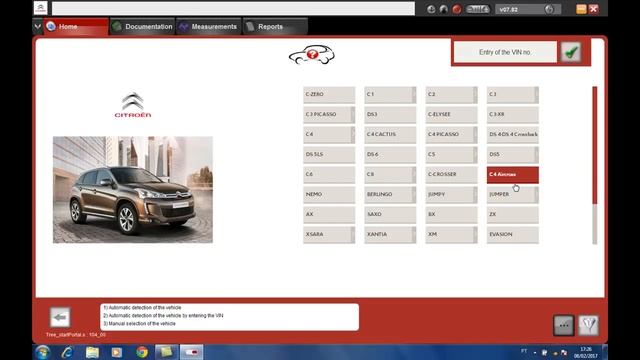This screenshot has height=360, width=640.
Task: Click the filter funnel icon at bottom right
Action: click(x=589, y=325)
